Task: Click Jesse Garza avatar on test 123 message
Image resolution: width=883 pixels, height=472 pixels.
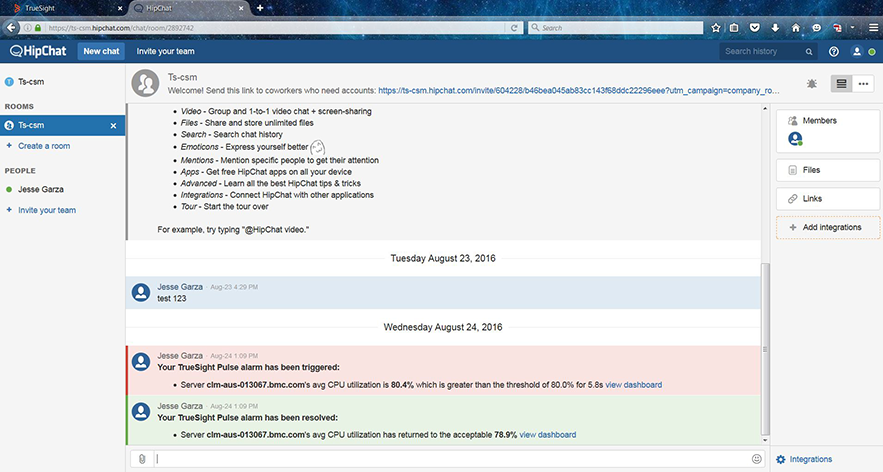Action: click(x=141, y=292)
